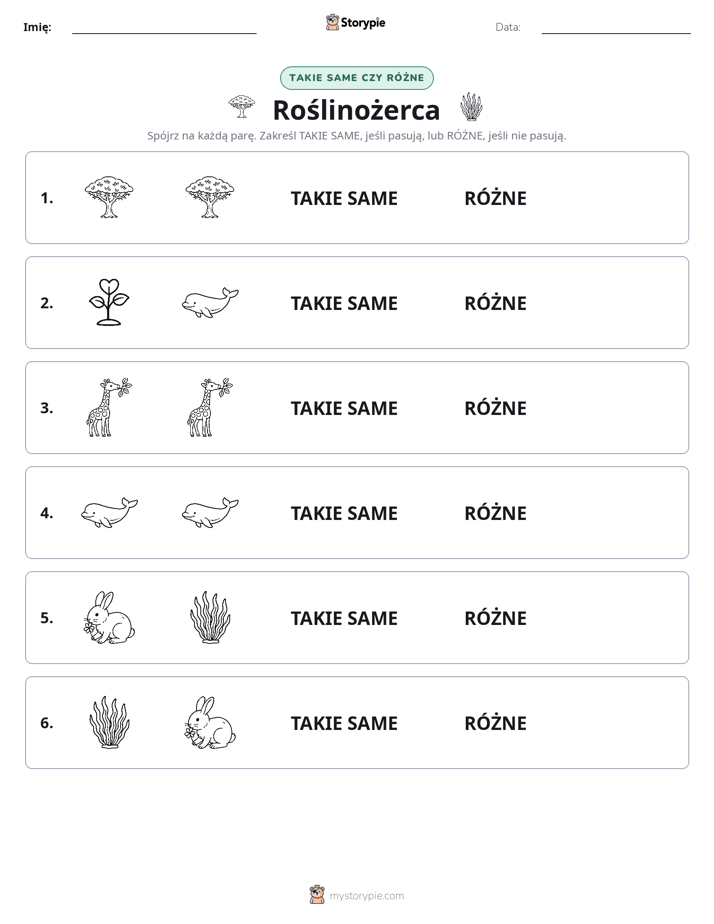Click the TAKIE SAME CZY RÓŻNE badge
This screenshot has height=924, width=714.
click(x=357, y=78)
